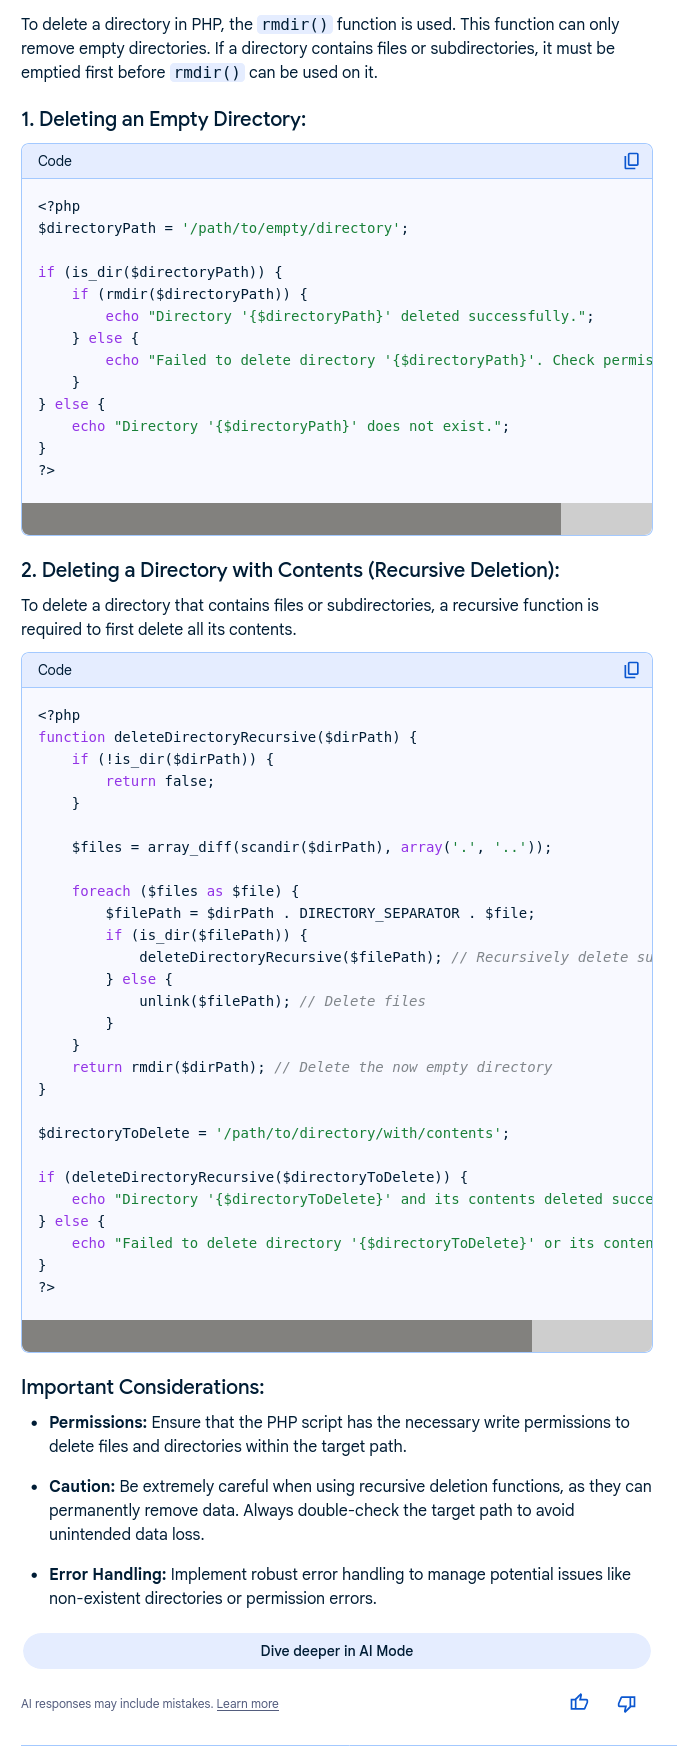The image size is (677, 1752).
Task: Click the 'Code' label above the first snippet
Action: point(55,161)
